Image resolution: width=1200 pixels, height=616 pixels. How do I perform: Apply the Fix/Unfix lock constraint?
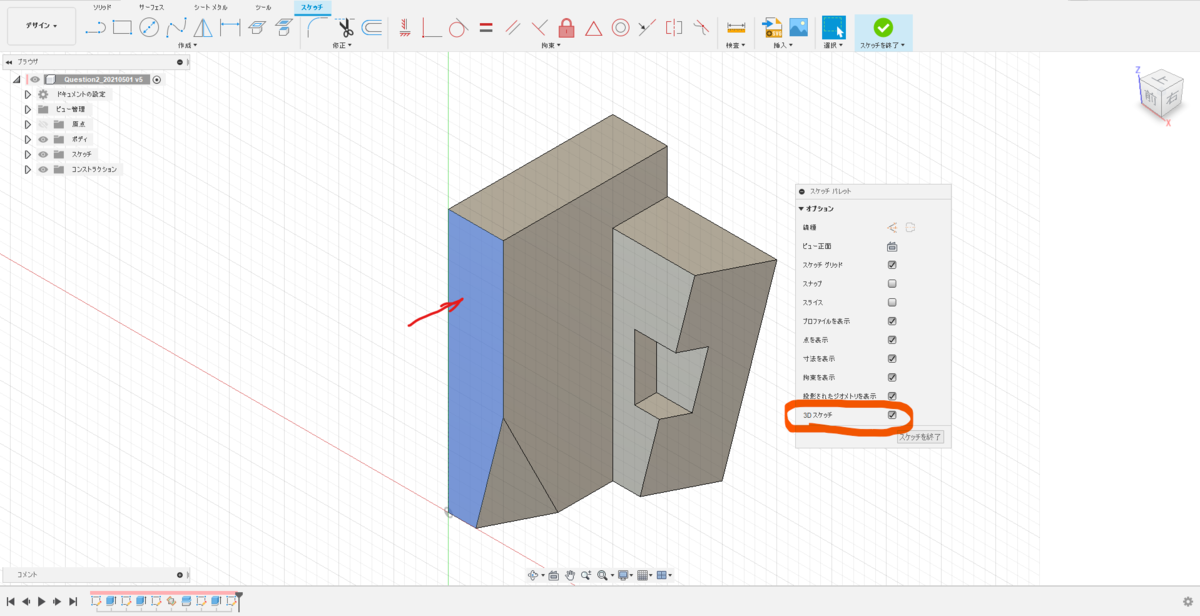point(567,28)
